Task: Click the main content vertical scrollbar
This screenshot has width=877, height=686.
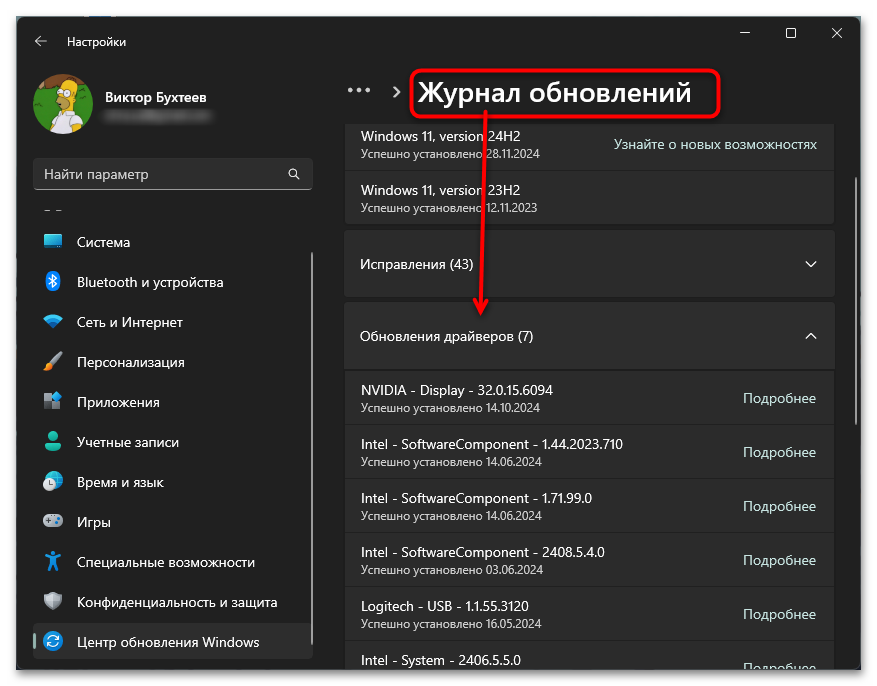Action: (856, 302)
